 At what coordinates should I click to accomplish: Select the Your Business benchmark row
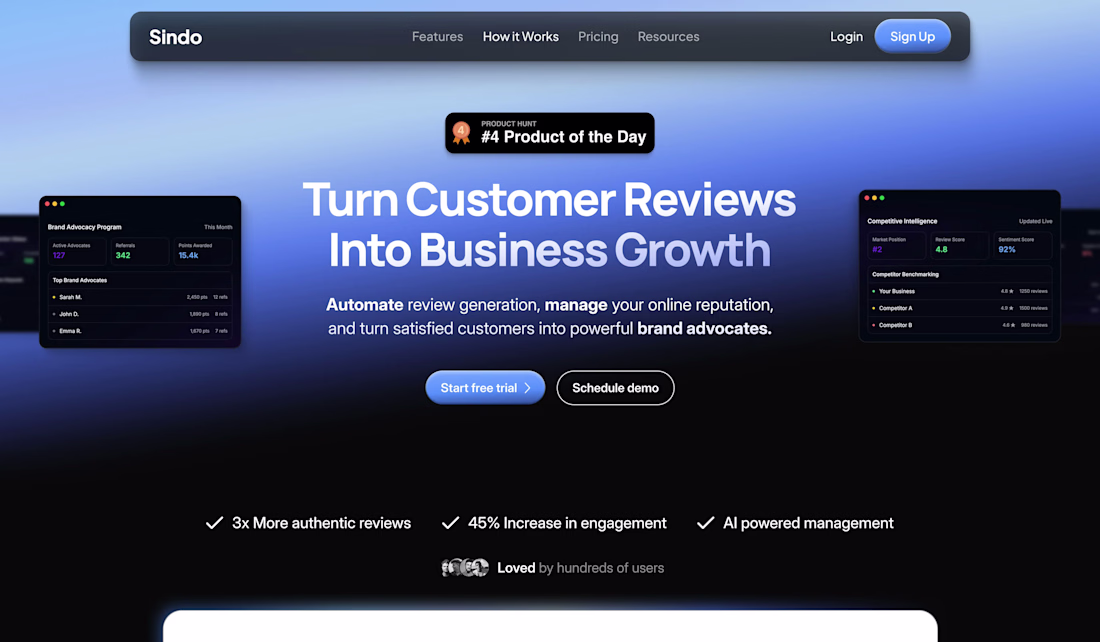tap(959, 291)
